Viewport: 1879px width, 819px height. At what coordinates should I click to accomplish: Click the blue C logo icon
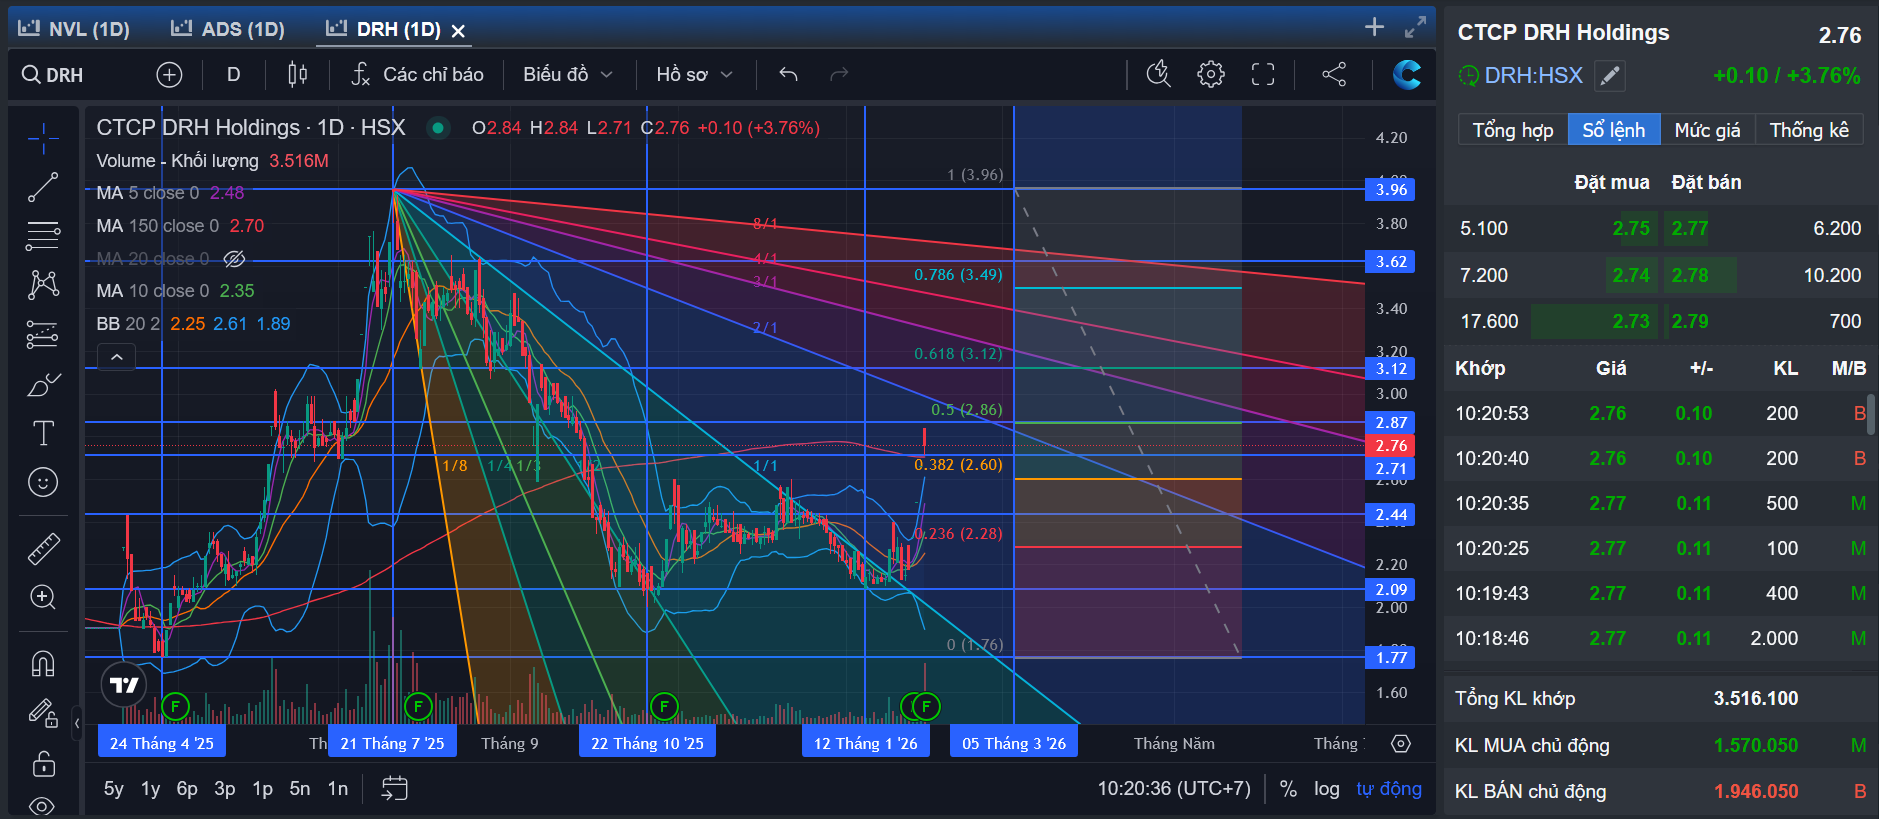1407,74
